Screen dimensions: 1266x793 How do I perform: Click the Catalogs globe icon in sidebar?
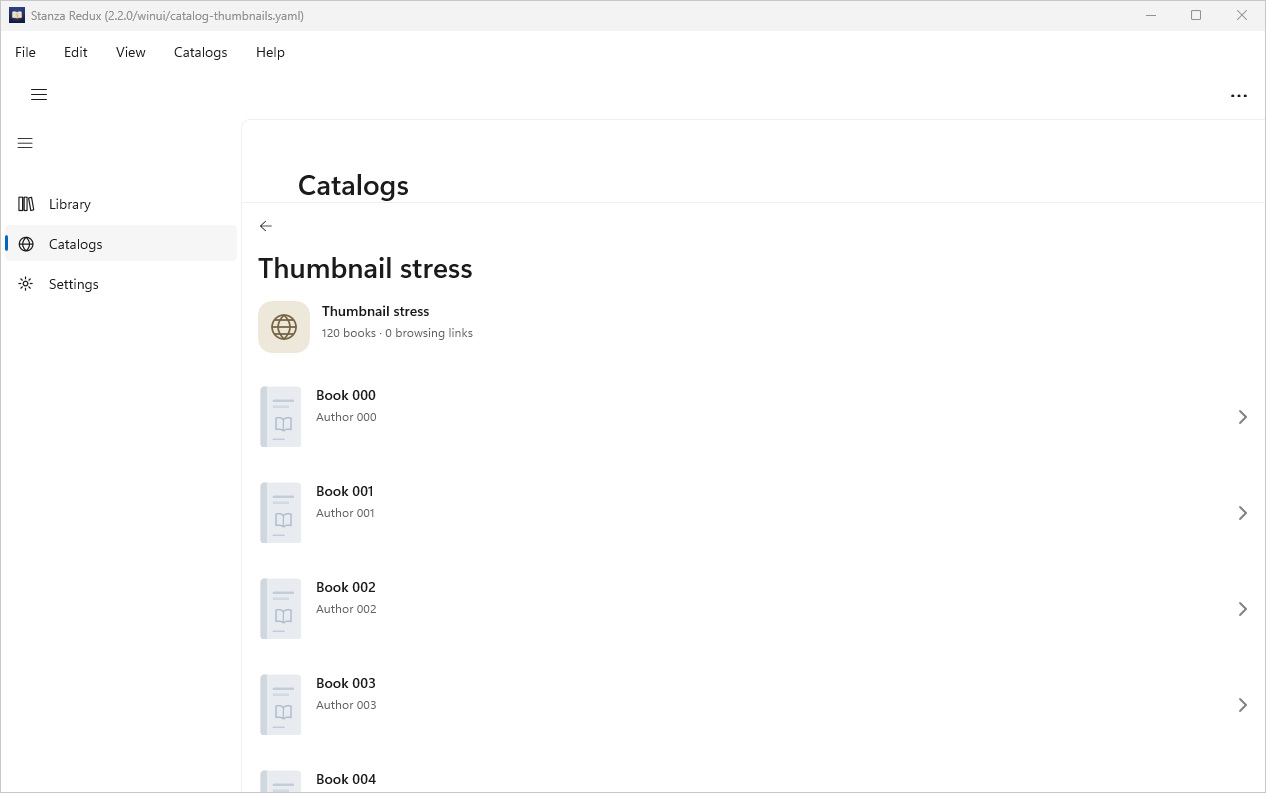[26, 244]
